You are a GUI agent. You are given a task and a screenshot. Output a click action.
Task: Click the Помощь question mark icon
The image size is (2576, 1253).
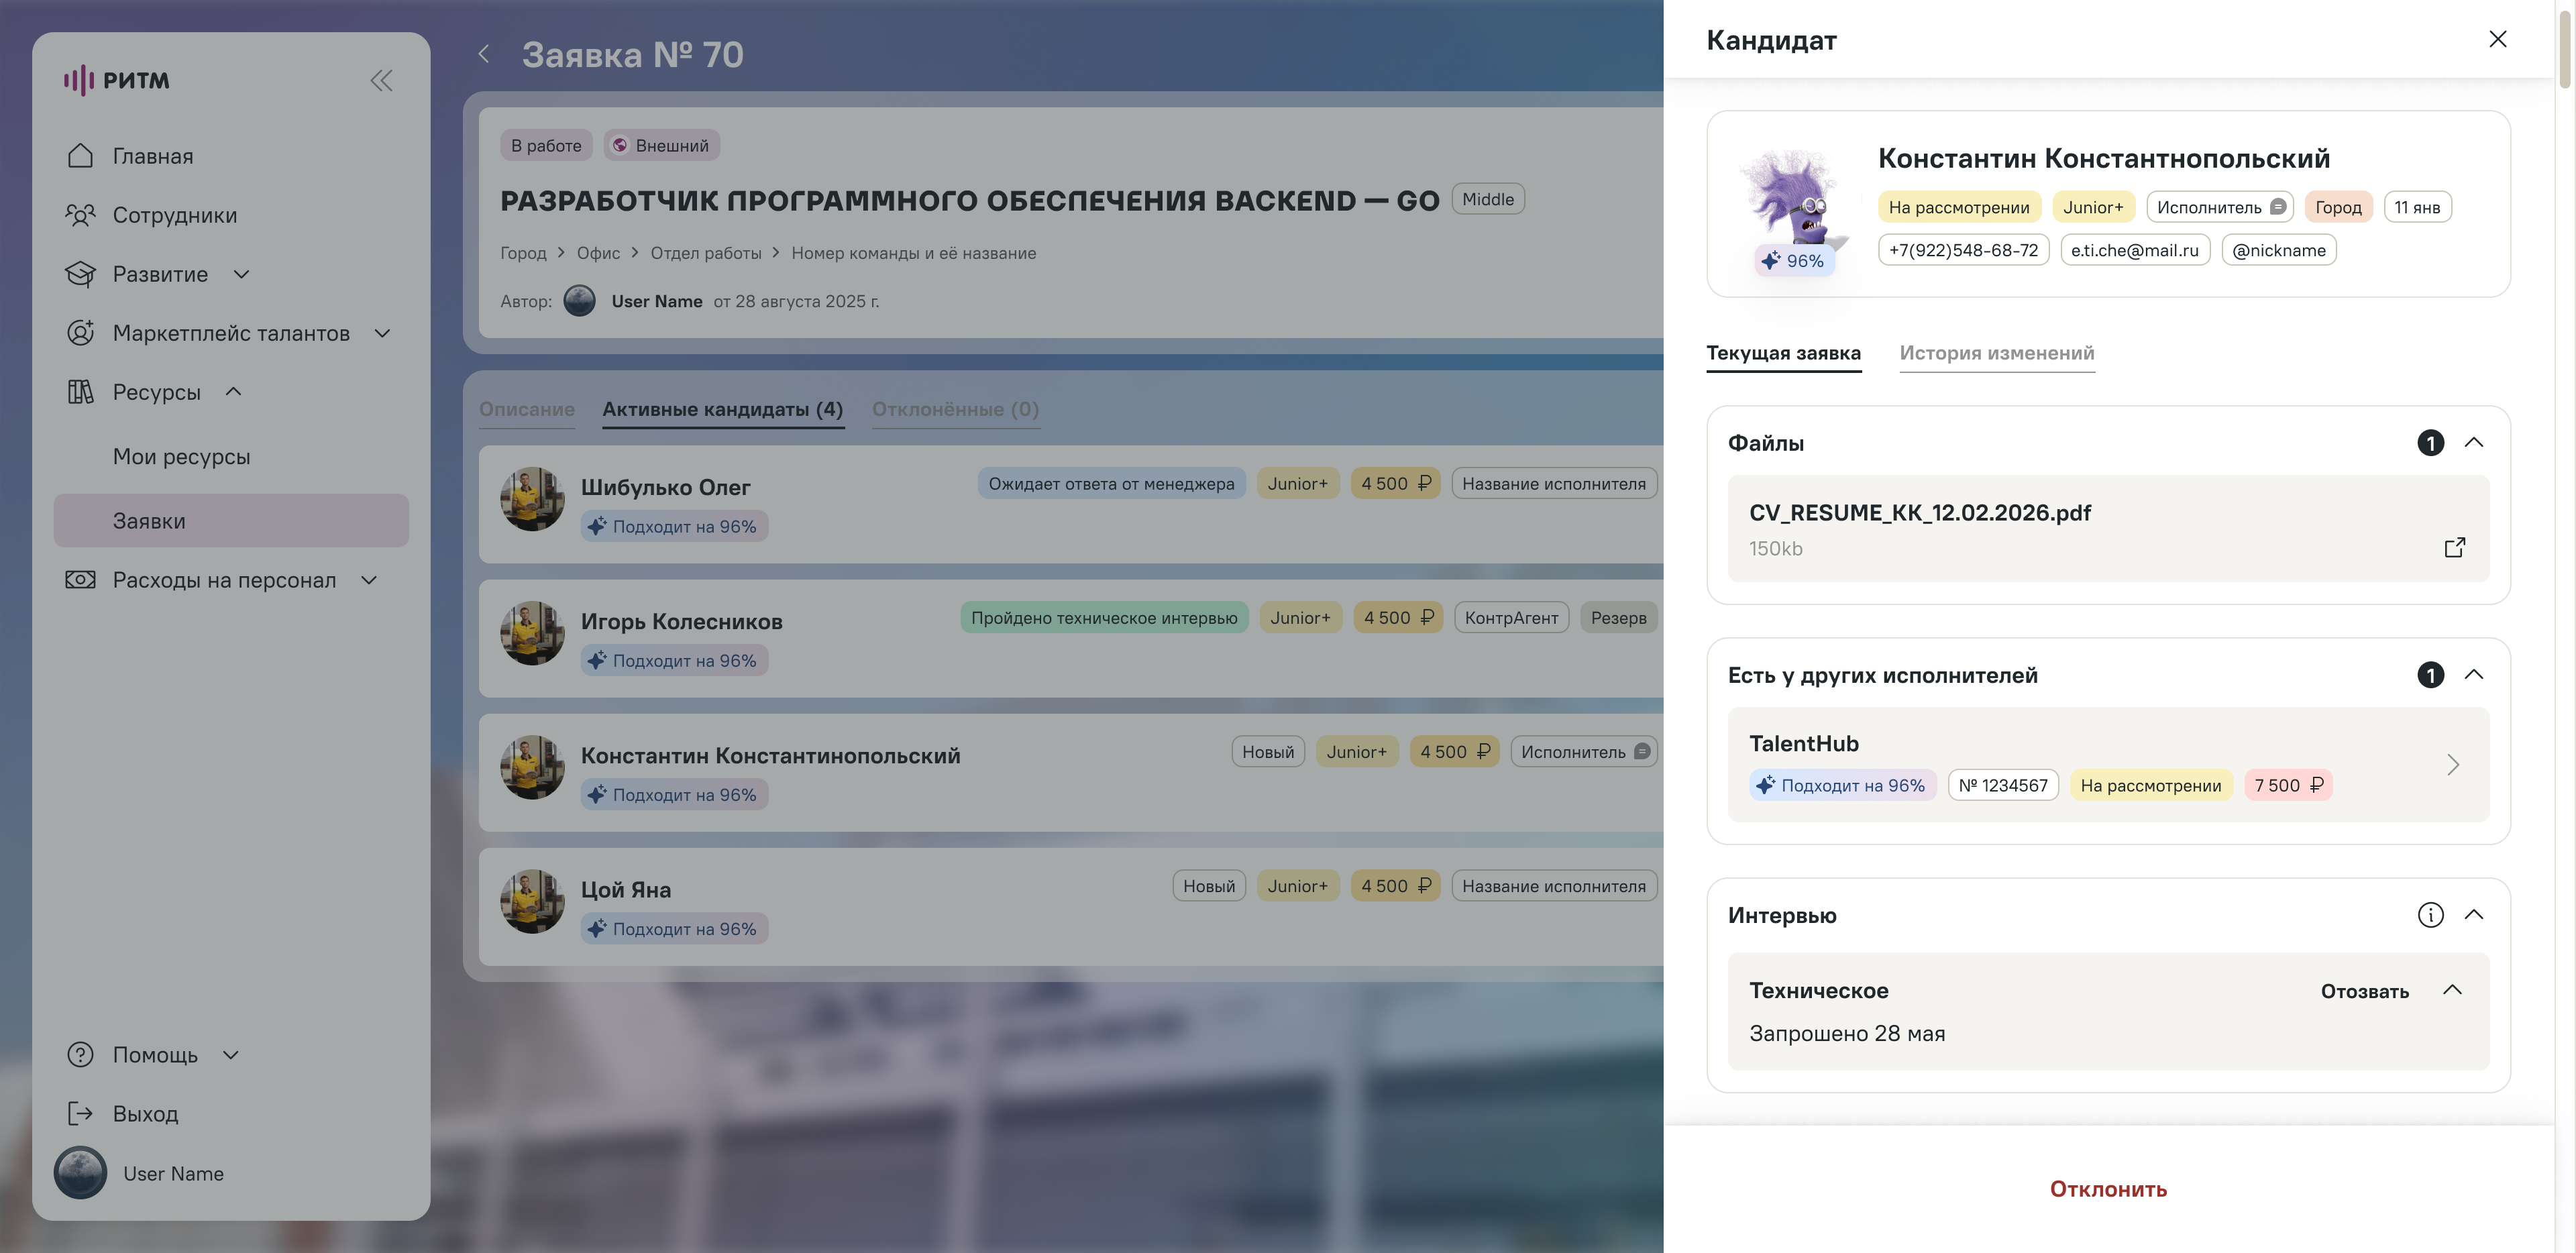[x=80, y=1054]
